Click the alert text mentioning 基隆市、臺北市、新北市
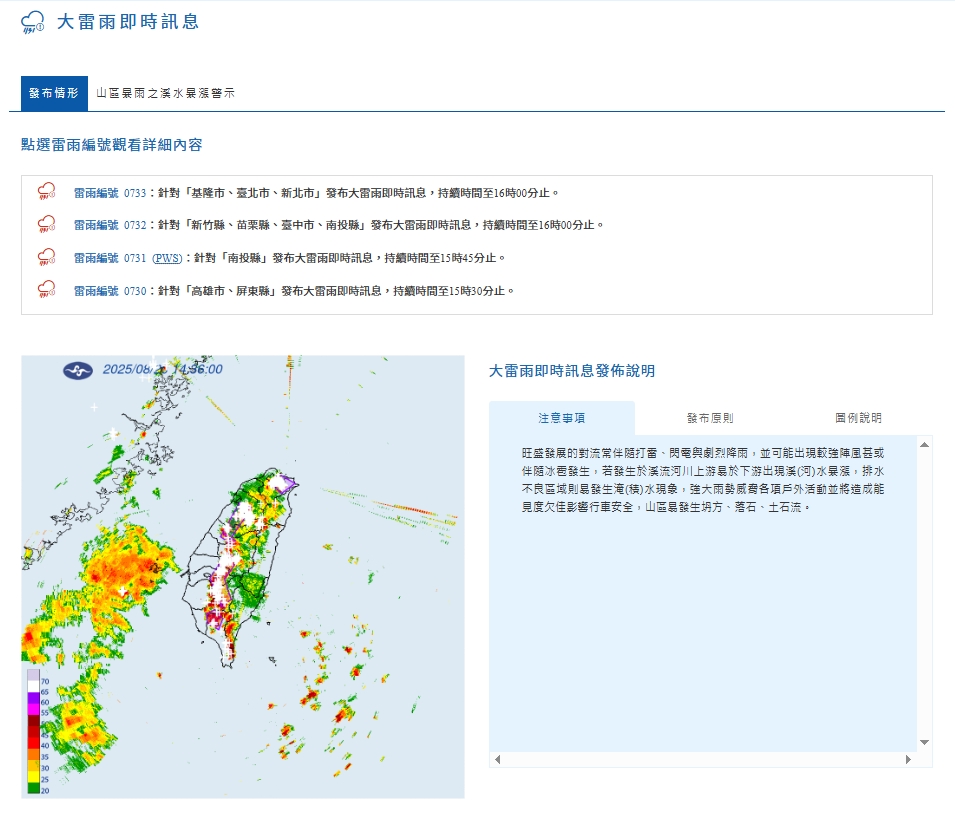This screenshot has width=955, height=813. 359,193
